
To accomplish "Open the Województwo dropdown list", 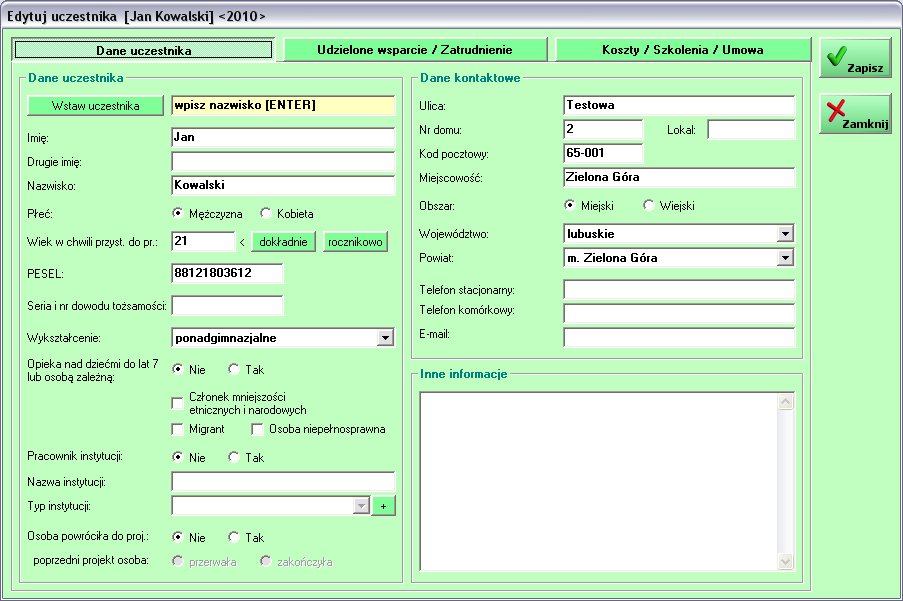I will tap(785, 234).
